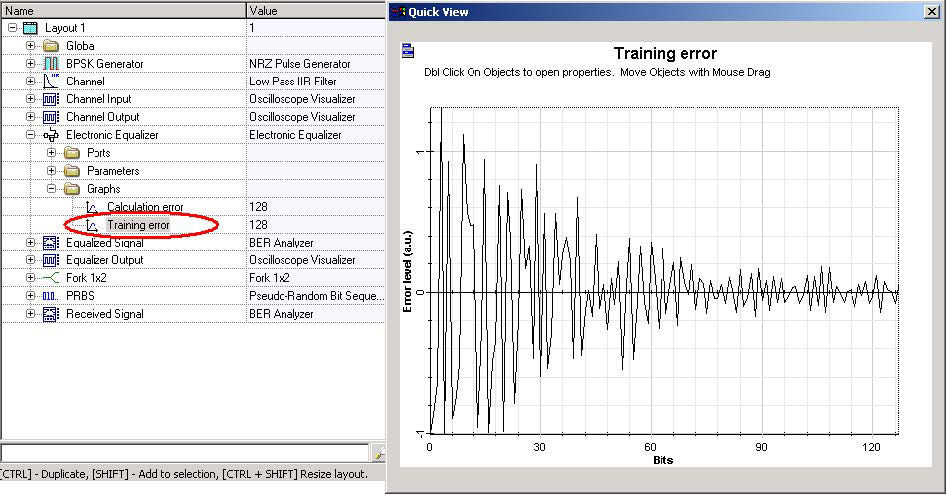Click the Calculation error graph icon
Screen dimensions: 946x495
tap(92, 207)
